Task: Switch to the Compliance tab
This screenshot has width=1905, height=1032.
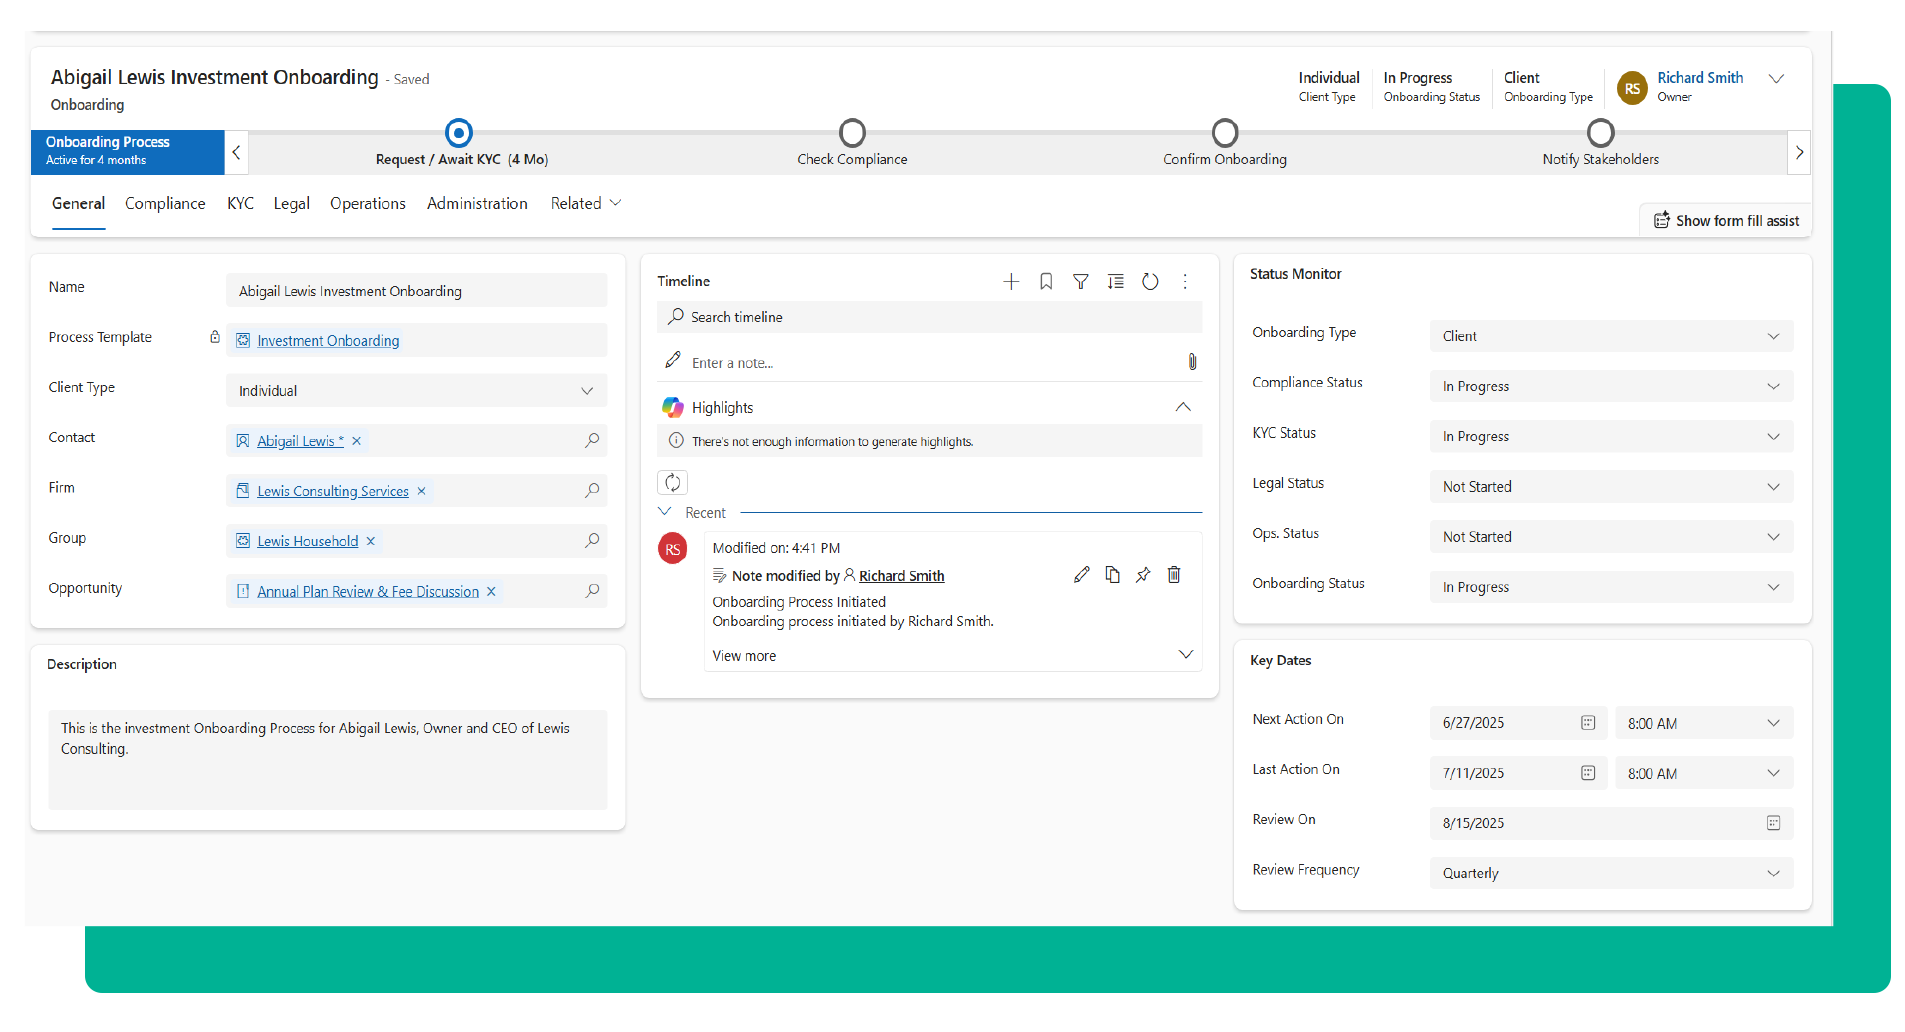Action: coord(165,204)
